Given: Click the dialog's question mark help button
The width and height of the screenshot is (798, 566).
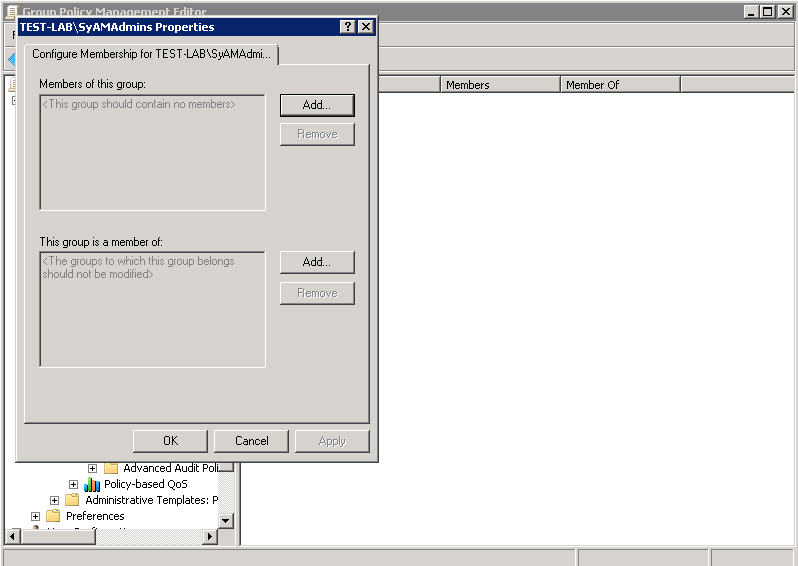Looking at the screenshot, I should click(x=347, y=27).
